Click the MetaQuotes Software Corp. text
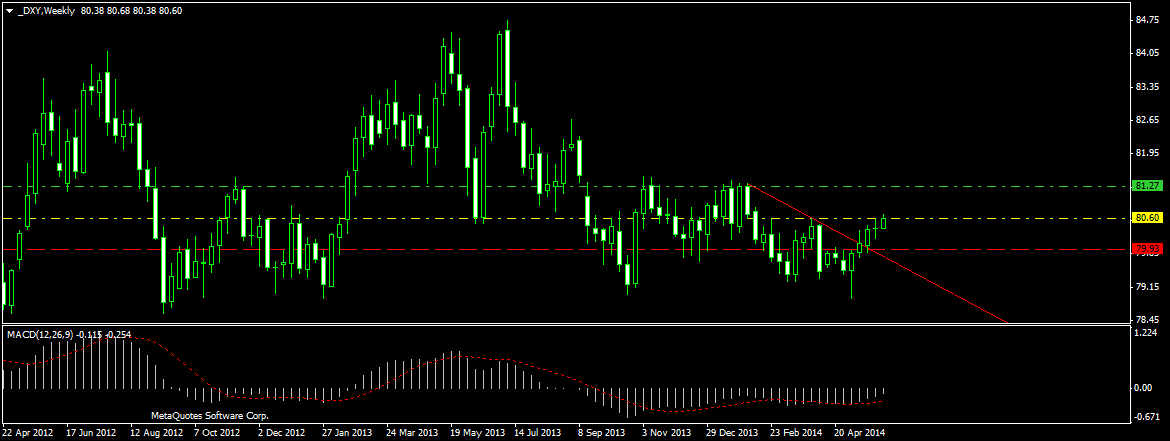Viewport: 1170px width, 441px height. click(210, 416)
